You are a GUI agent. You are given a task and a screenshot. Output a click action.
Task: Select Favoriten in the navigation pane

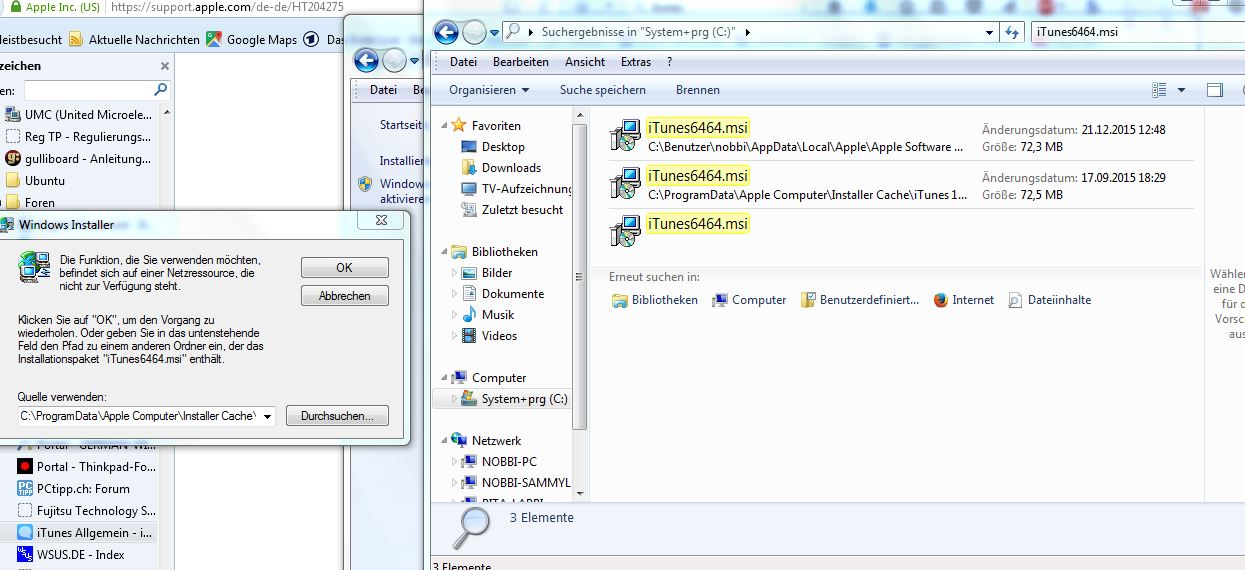click(x=496, y=126)
